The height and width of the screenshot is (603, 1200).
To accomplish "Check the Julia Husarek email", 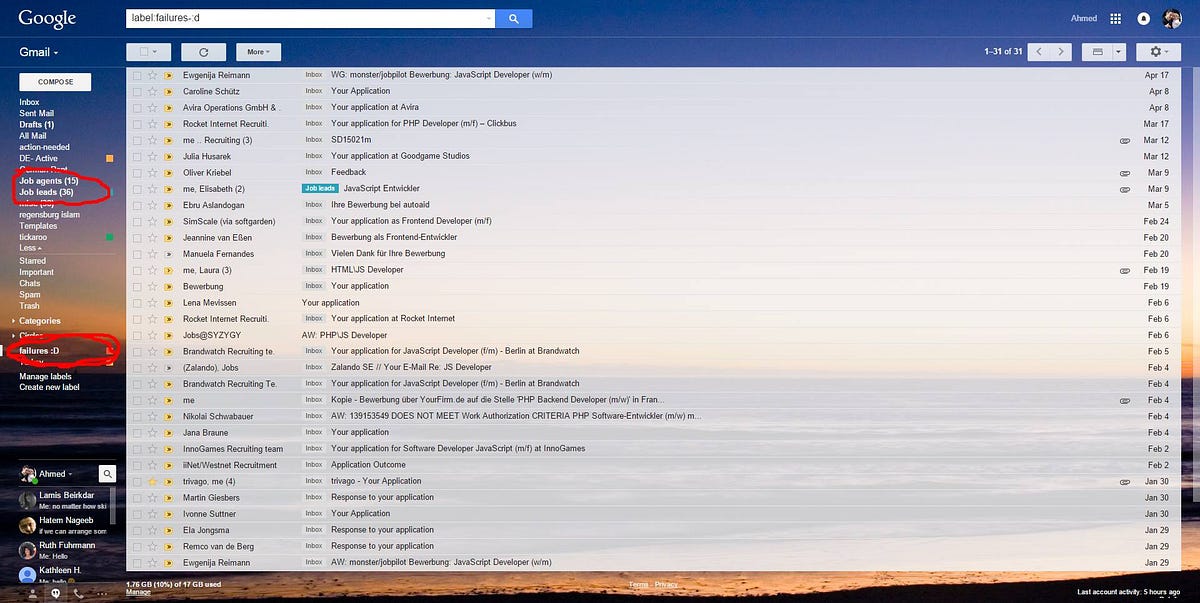I will (x=137, y=156).
